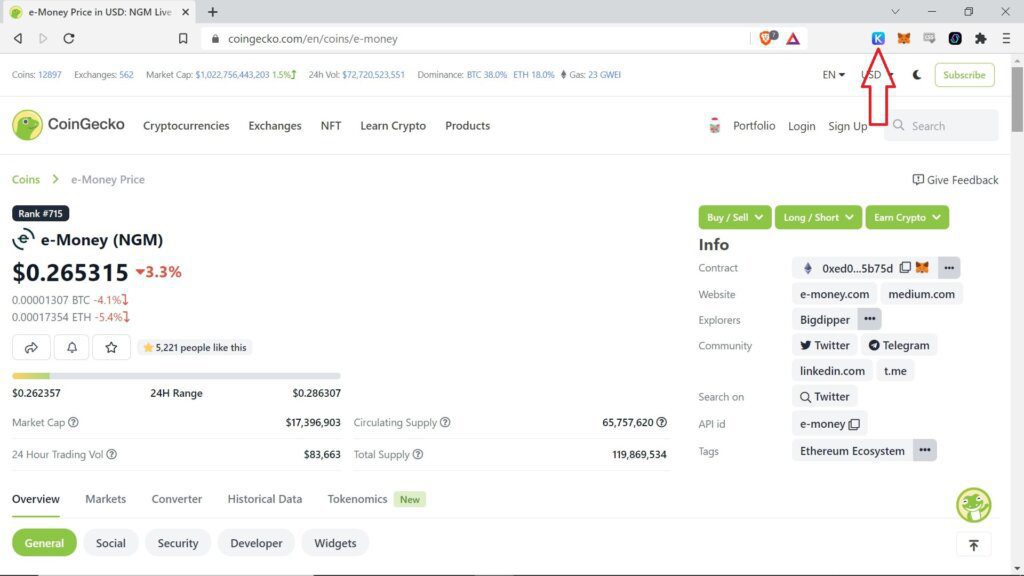1024x576 pixels.
Task: Set a price alert with the bell icon
Action: pos(71,347)
